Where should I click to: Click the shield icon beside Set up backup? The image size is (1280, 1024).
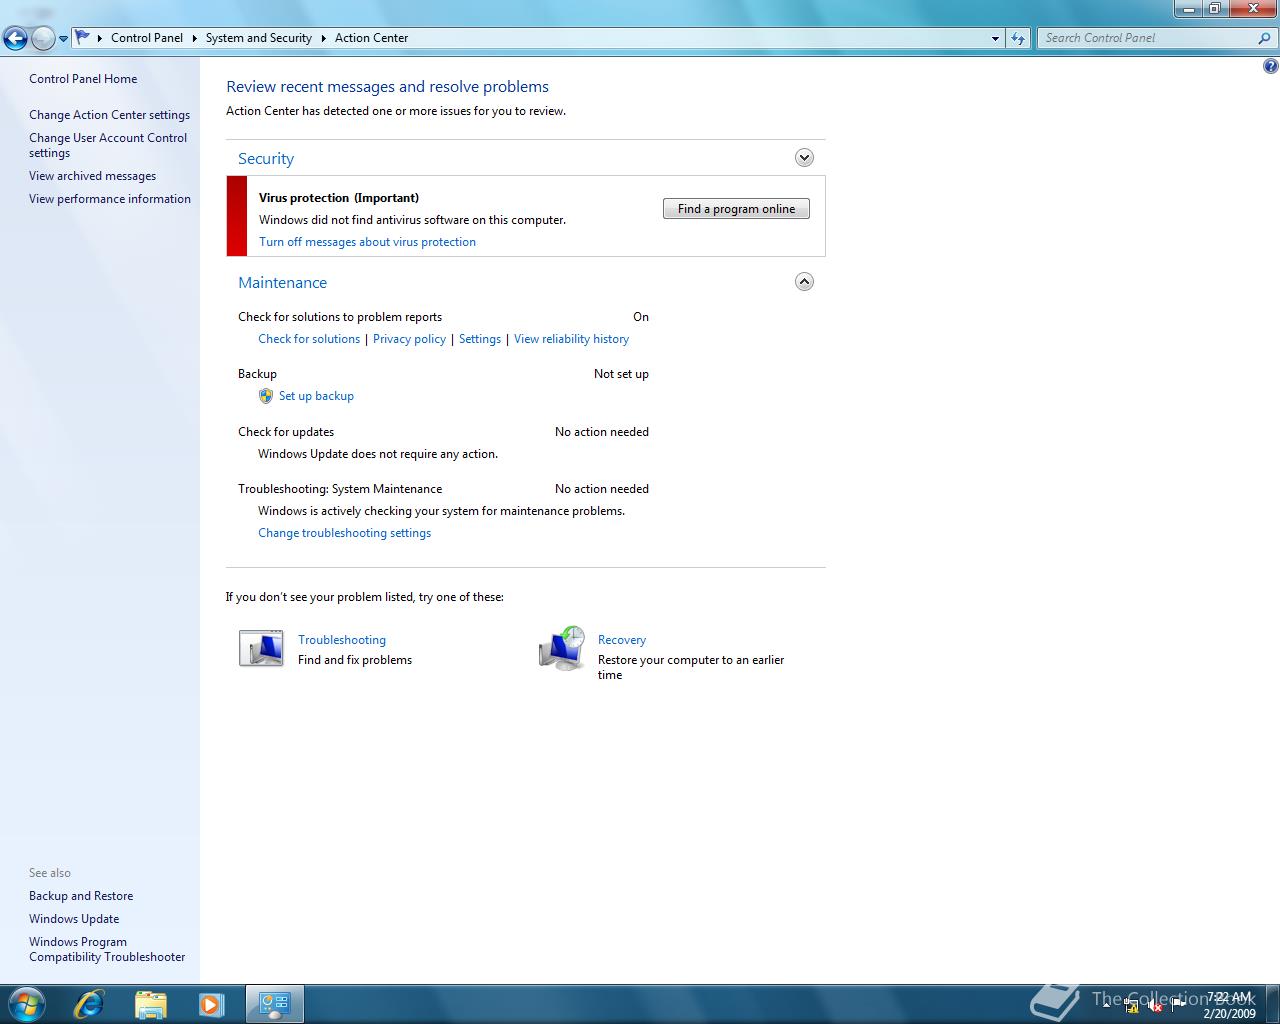tap(265, 396)
